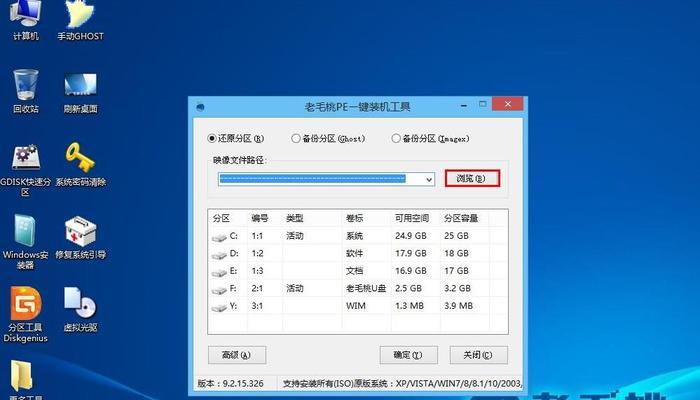Open the 系统密码清除 key icon
700x400 pixels.
coord(80,164)
